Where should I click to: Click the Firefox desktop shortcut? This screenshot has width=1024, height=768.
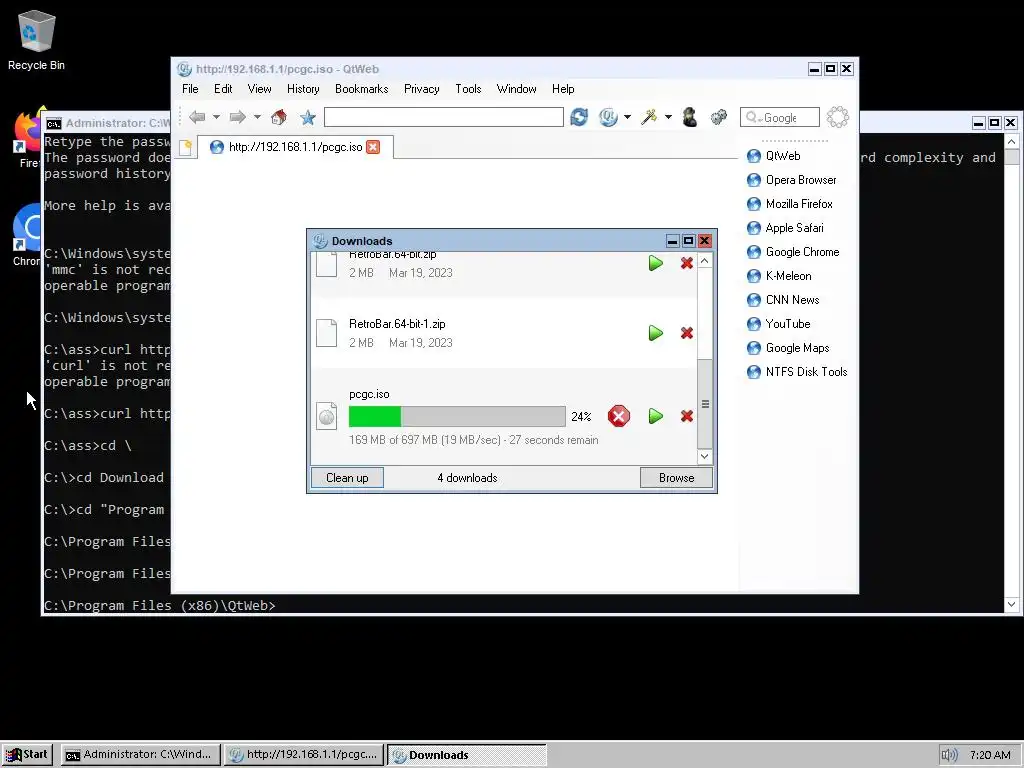[27, 139]
